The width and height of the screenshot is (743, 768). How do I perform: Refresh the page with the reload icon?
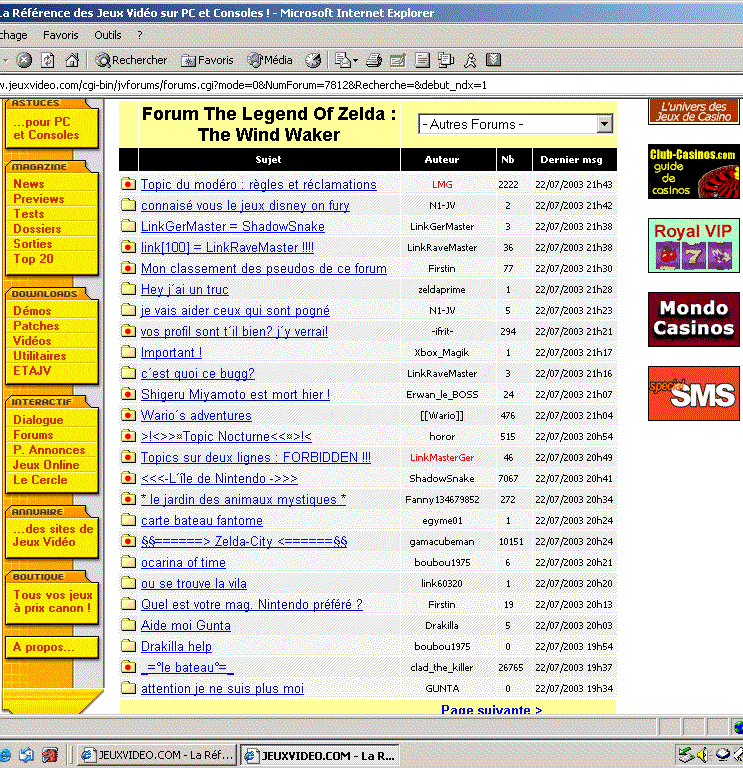pos(48,60)
